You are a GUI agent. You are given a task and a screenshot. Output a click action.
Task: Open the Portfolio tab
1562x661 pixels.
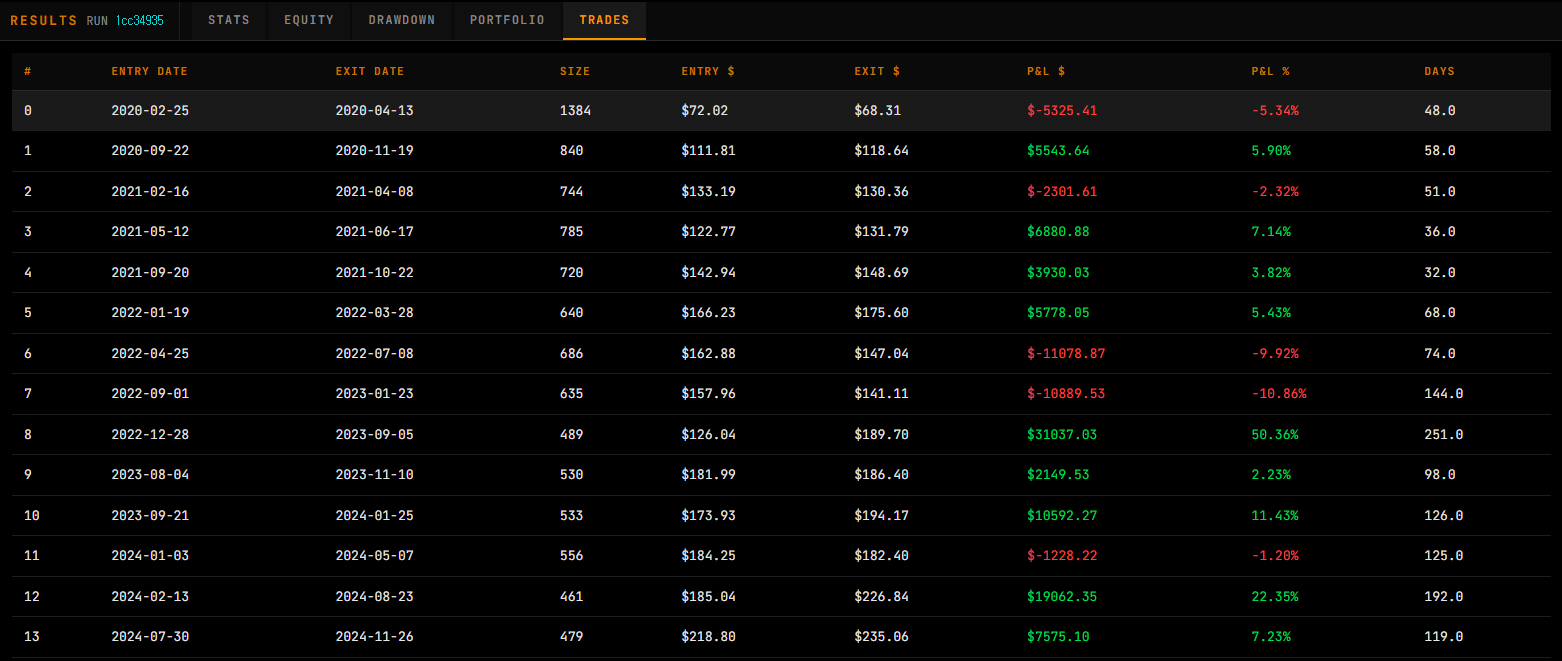click(x=507, y=20)
